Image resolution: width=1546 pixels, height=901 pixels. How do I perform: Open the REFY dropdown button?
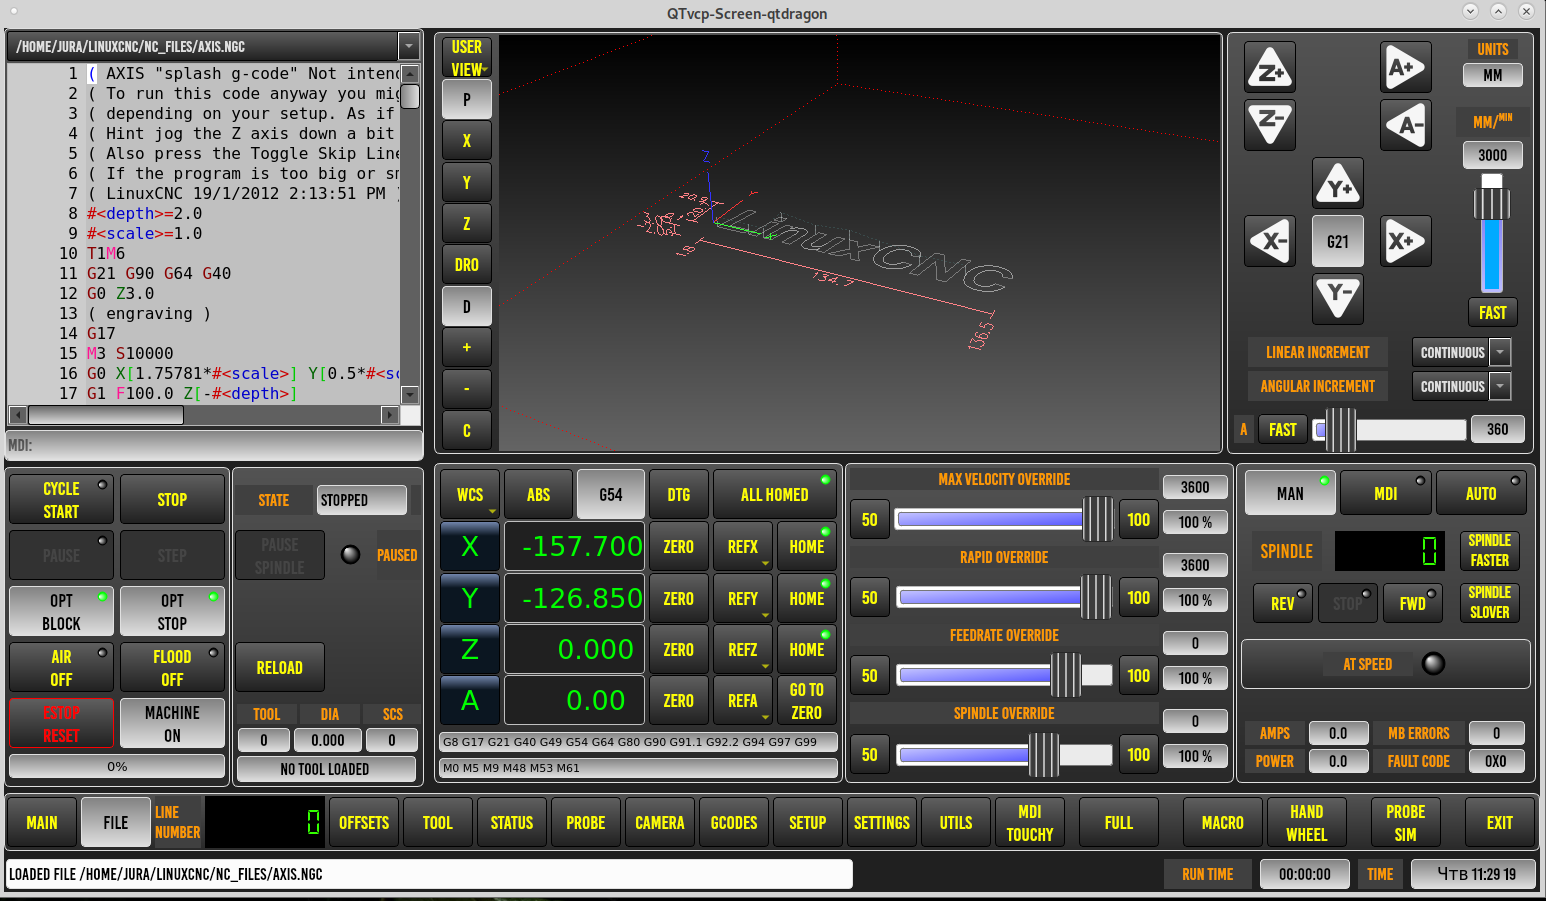point(743,598)
